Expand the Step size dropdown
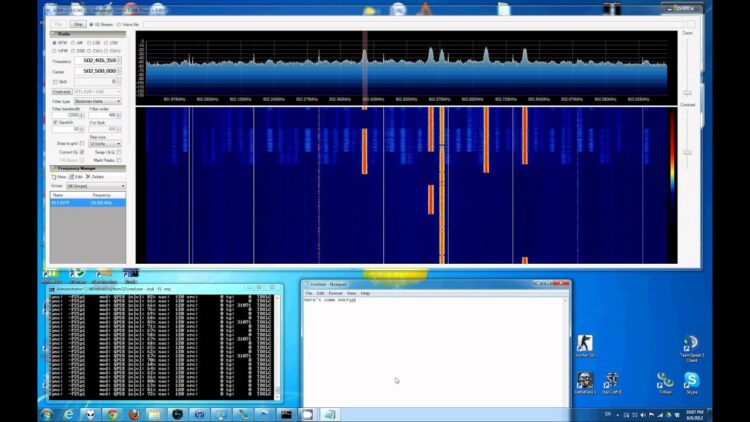This screenshot has height=422, width=750. (x=104, y=143)
